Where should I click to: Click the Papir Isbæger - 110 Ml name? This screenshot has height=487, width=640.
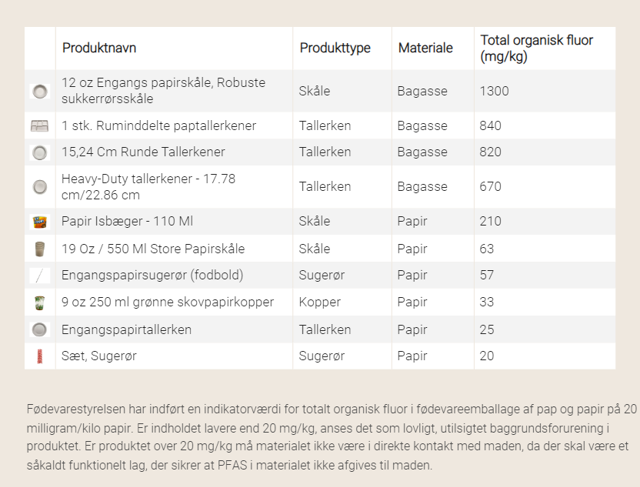tap(127, 221)
